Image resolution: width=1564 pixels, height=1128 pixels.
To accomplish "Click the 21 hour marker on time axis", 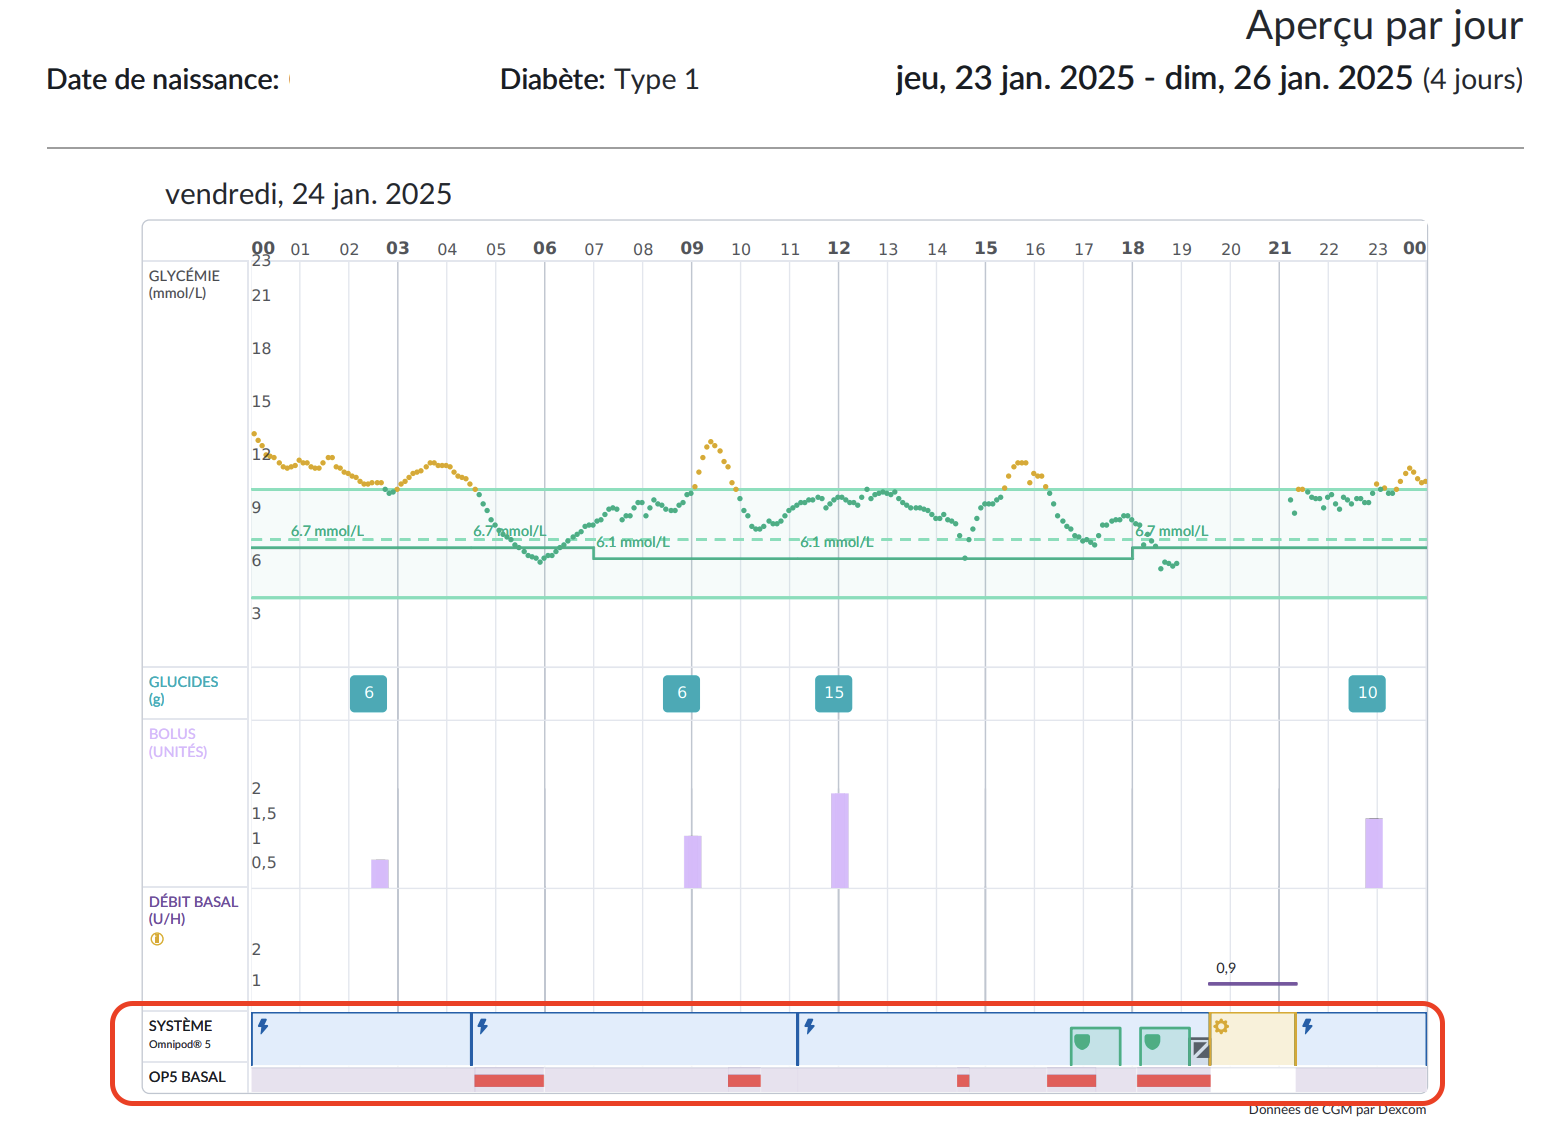I will pyautogui.click(x=1280, y=248).
